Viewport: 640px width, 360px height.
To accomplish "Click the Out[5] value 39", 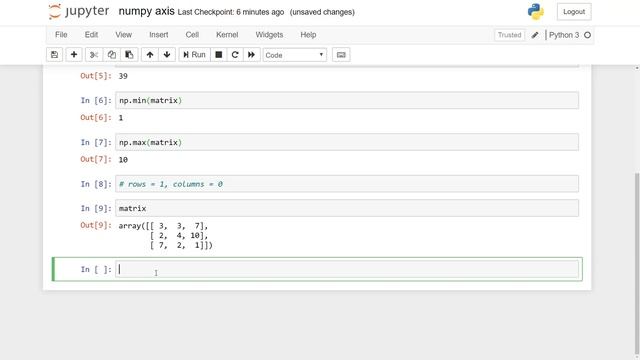I will pos(123,76).
